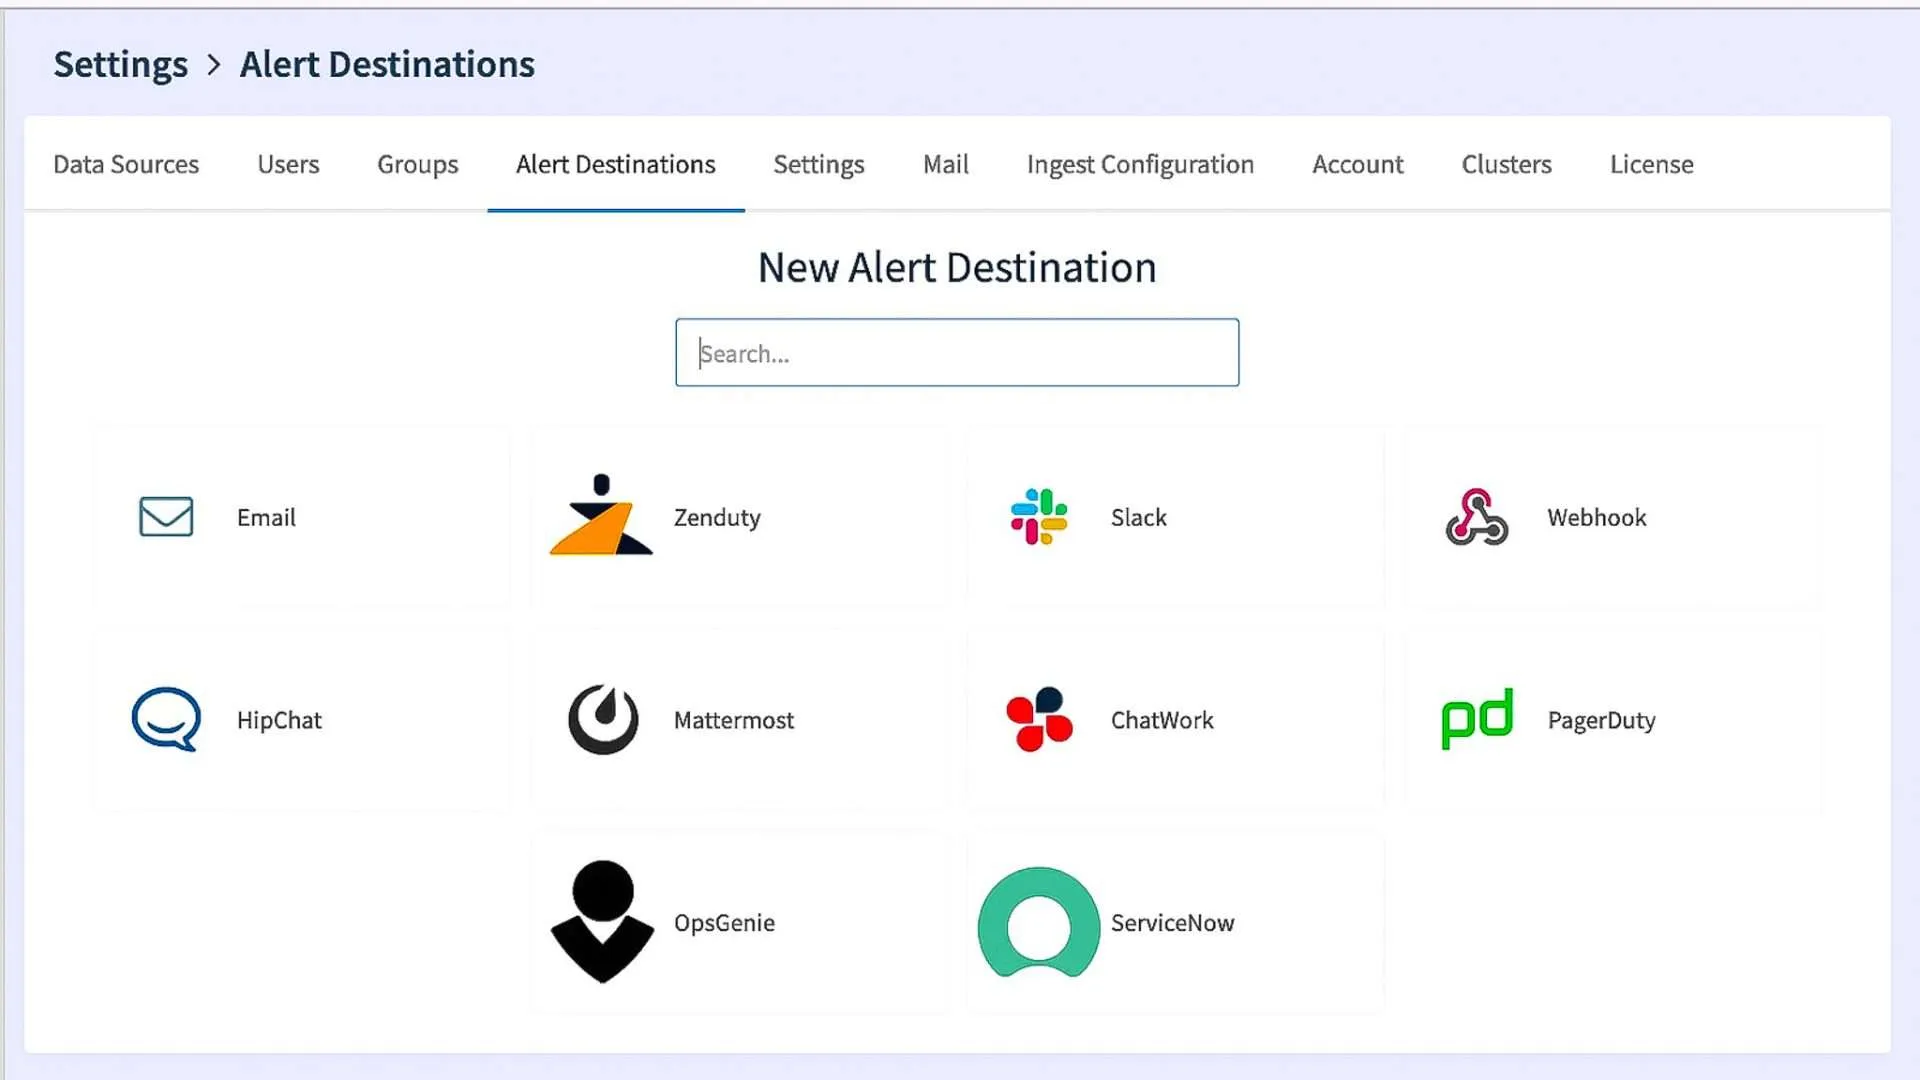
Task: Select the Zenduty logo icon
Action: pos(601,515)
